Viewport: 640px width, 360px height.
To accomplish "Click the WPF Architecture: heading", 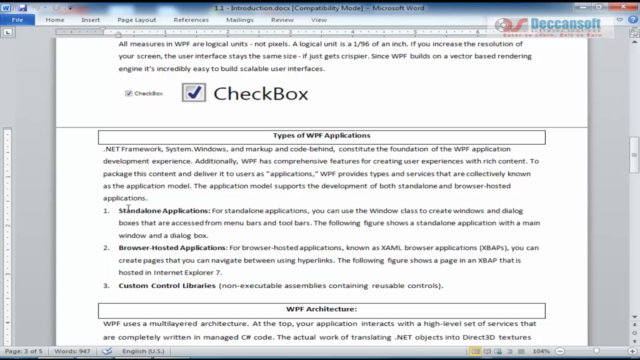I will coord(322,309).
